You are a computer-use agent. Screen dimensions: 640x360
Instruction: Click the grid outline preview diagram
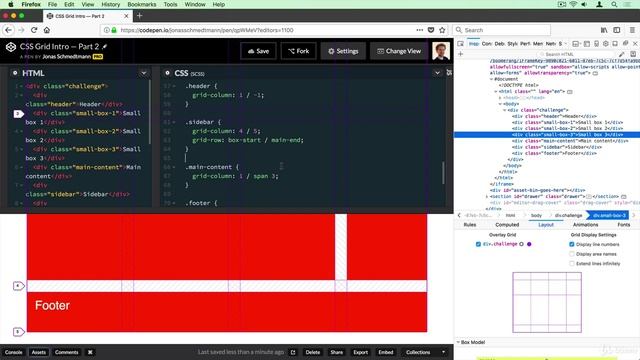(x=547, y=302)
